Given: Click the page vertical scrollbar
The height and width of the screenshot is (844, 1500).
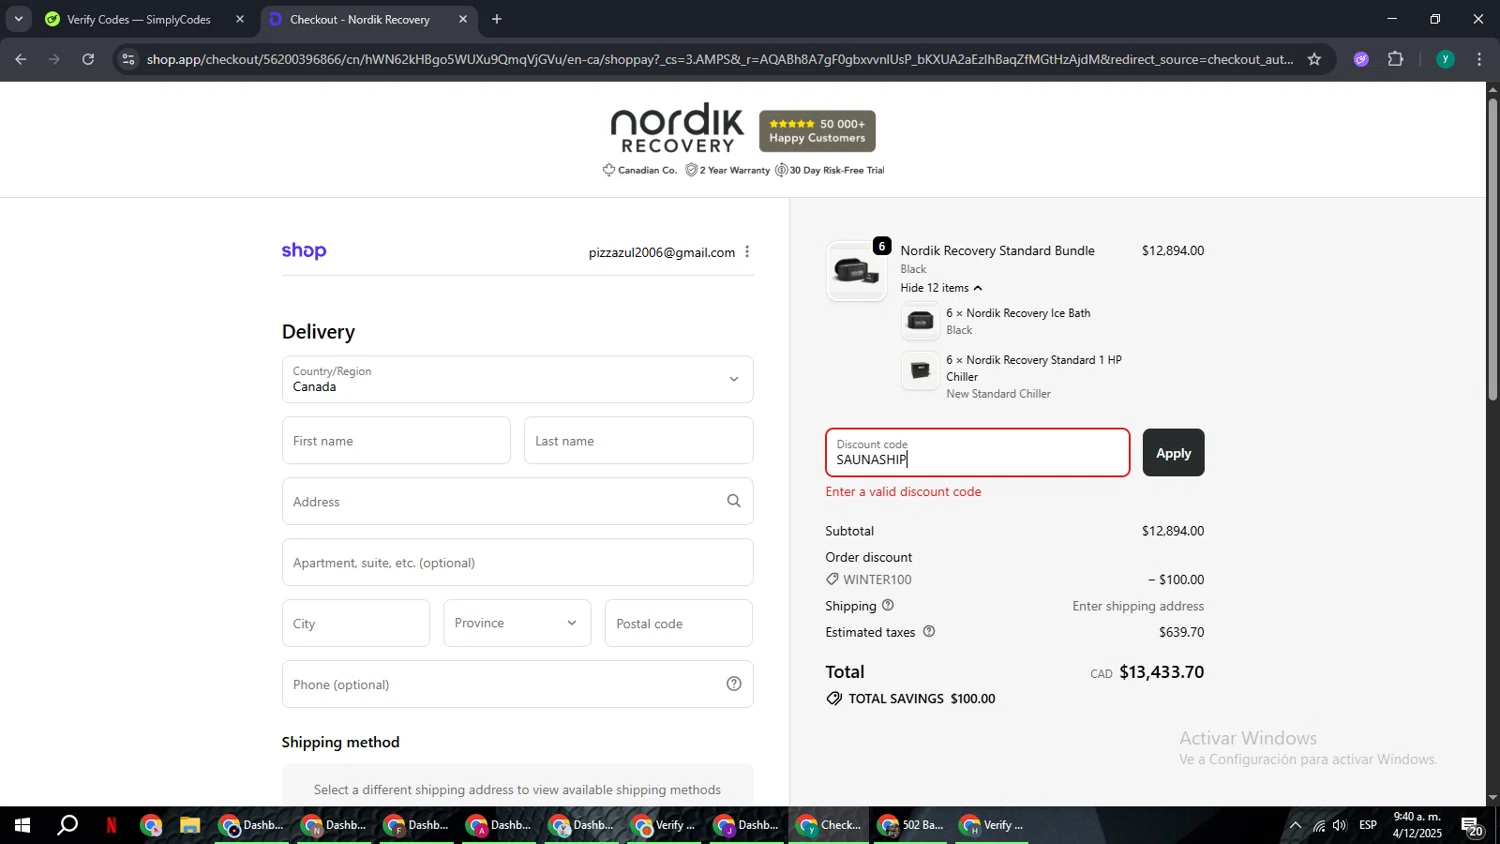Looking at the screenshot, I should click(x=1492, y=250).
